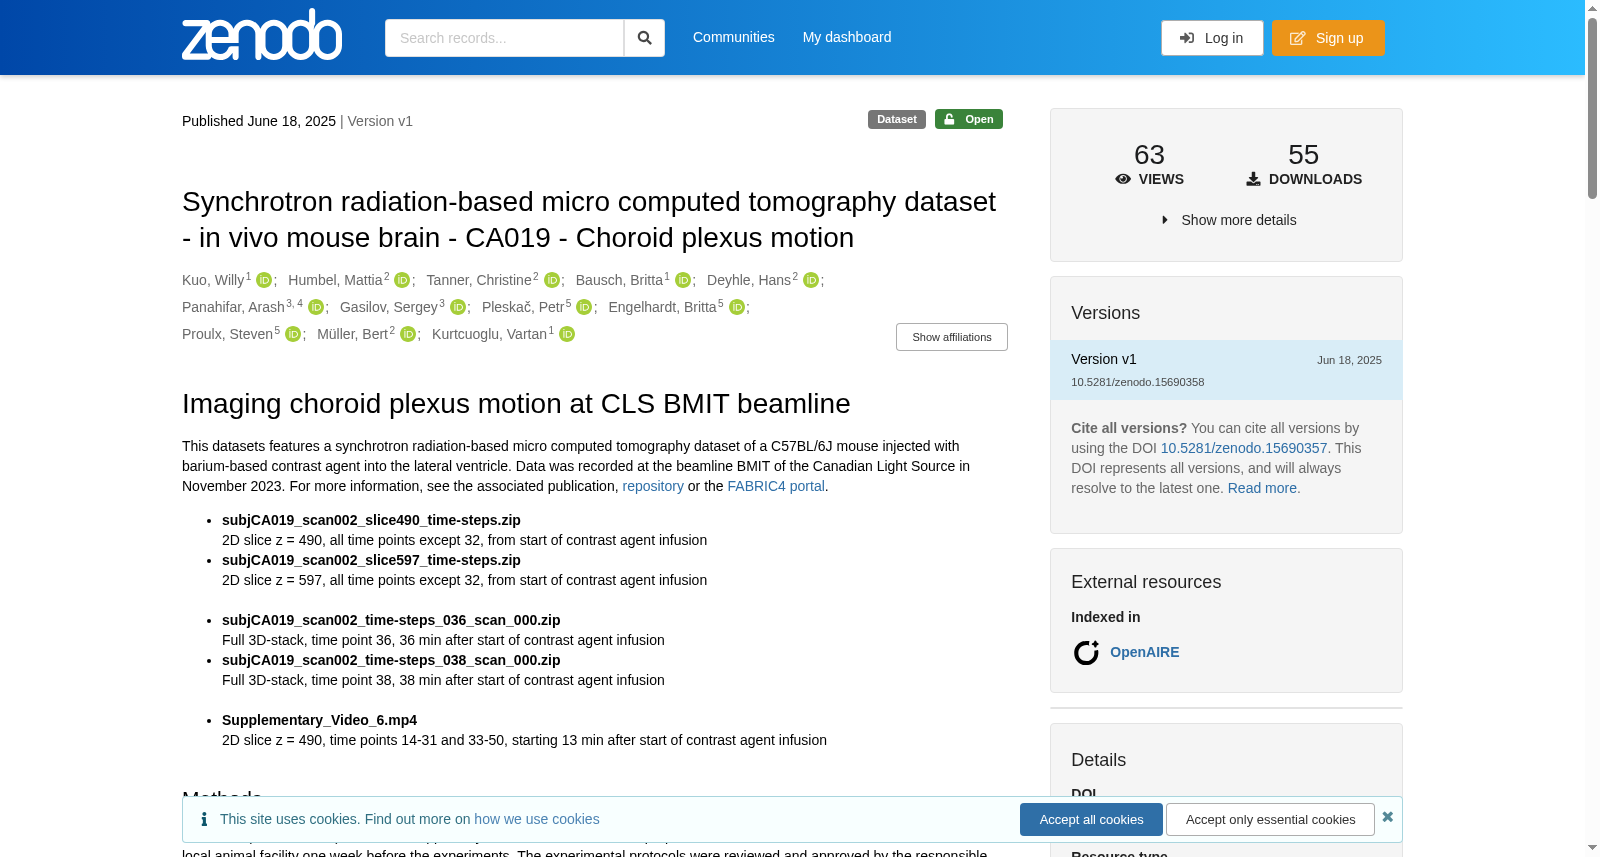Open Bert Müller's ORCID icon
Screen dimensions: 1600x857
click(408, 335)
